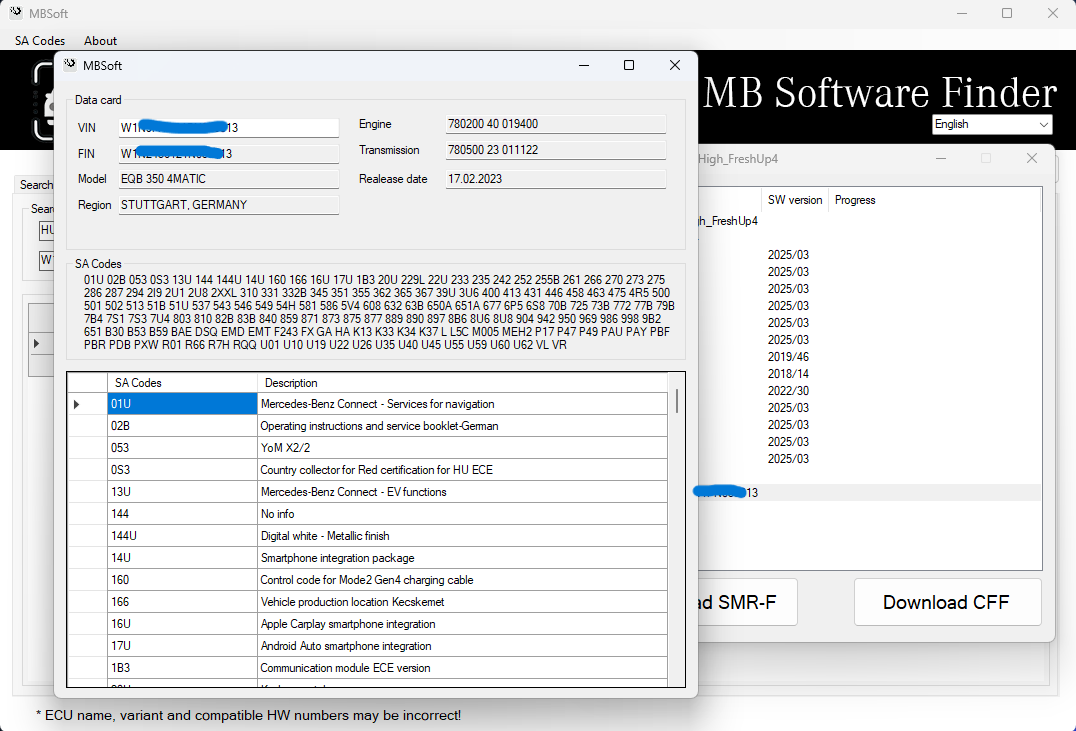Click the MBSoft icon in the main title bar
Viewport: 1076px width, 731px height.
coord(15,13)
